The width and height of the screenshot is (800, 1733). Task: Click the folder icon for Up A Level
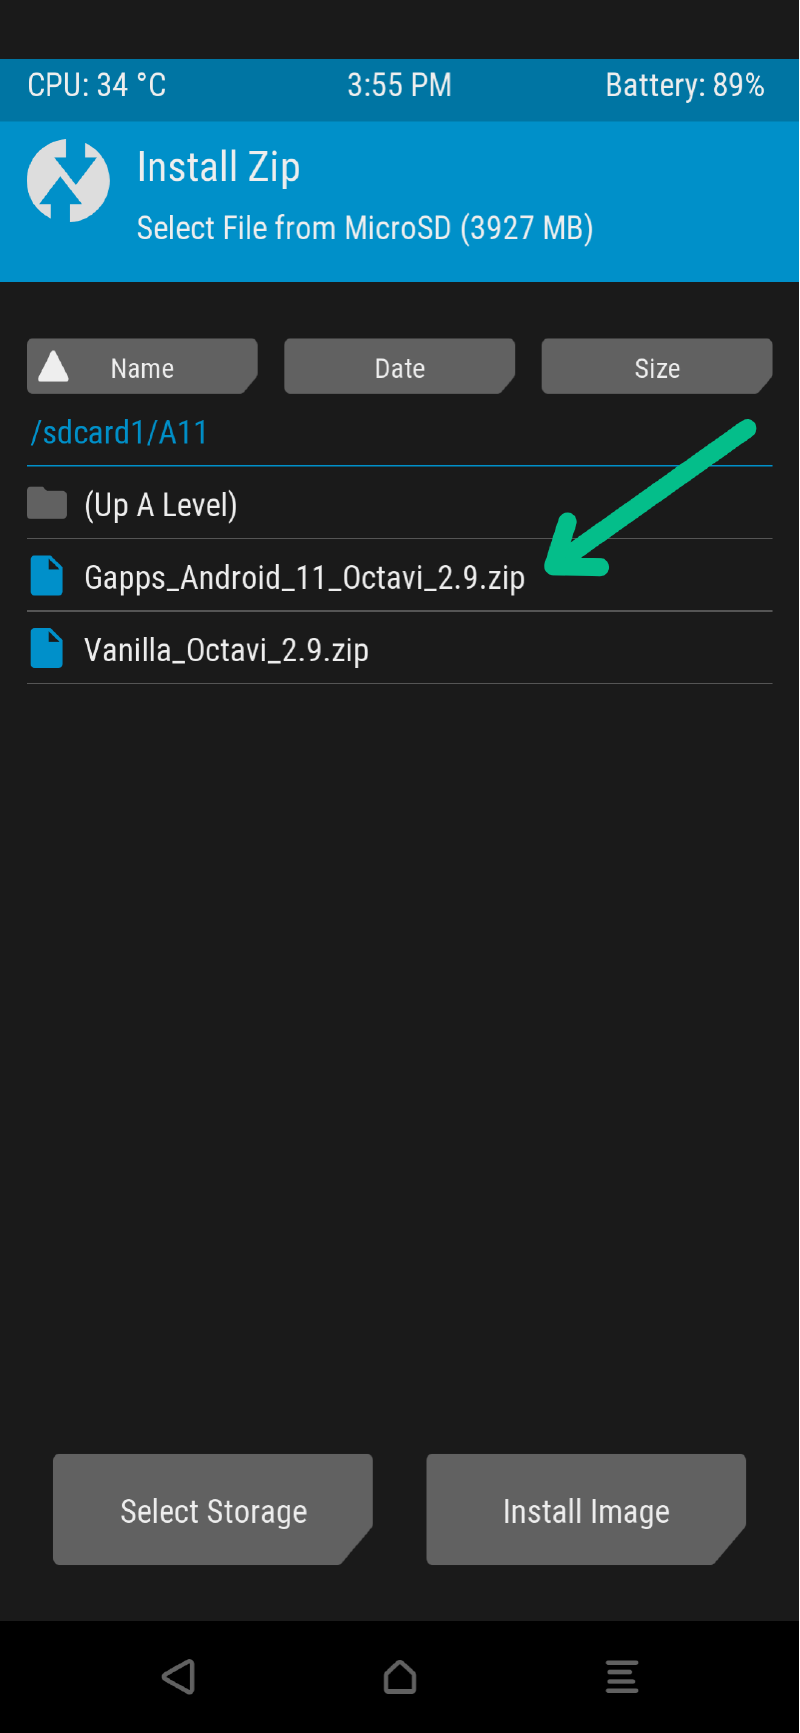47,504
